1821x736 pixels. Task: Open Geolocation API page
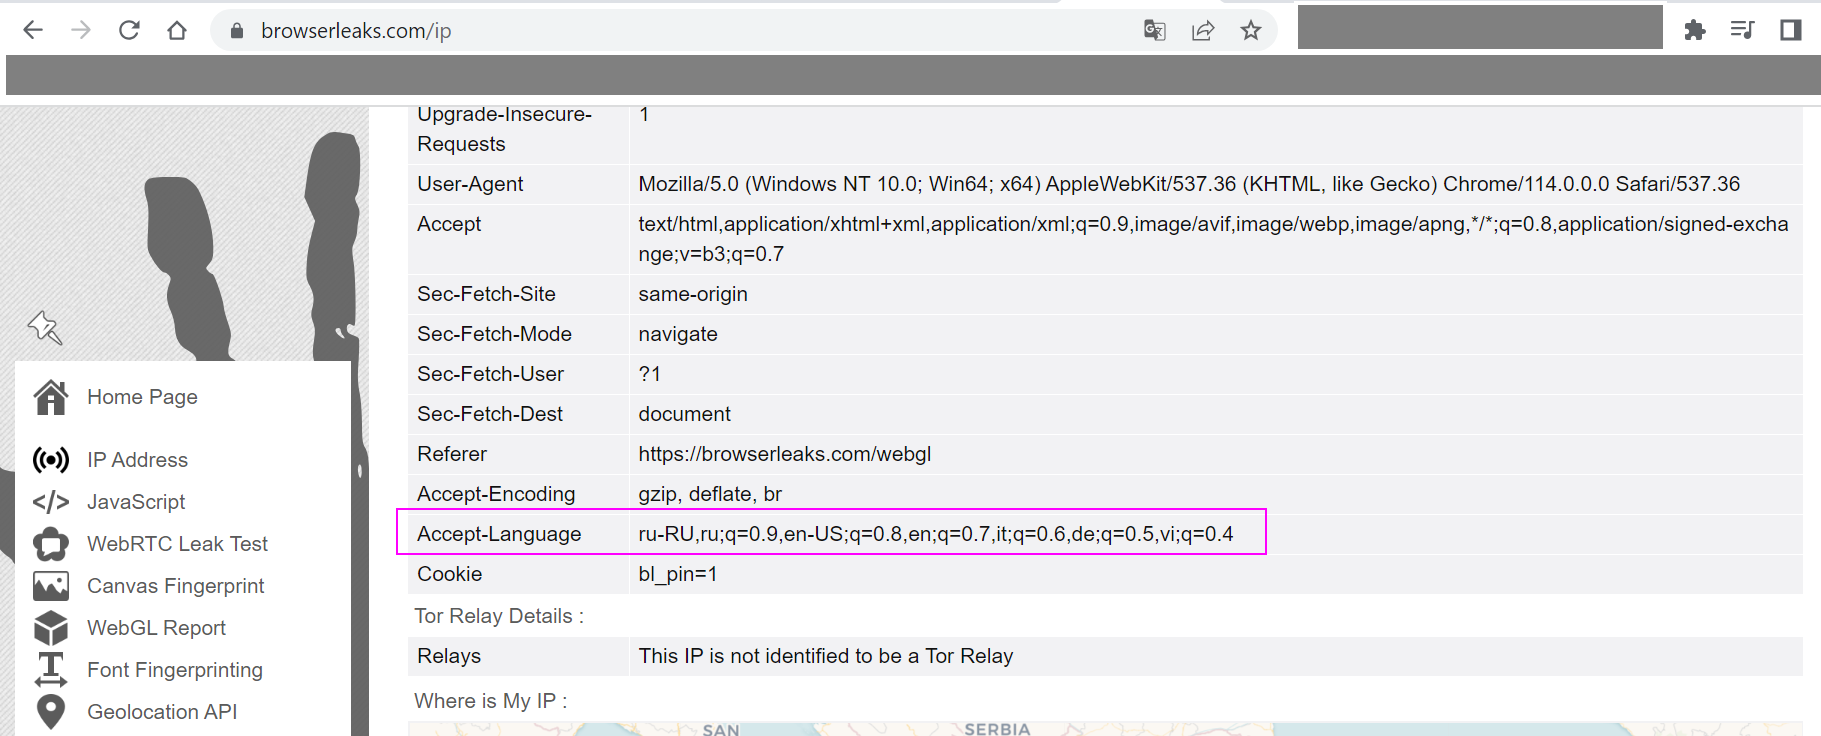coord(162,712)
